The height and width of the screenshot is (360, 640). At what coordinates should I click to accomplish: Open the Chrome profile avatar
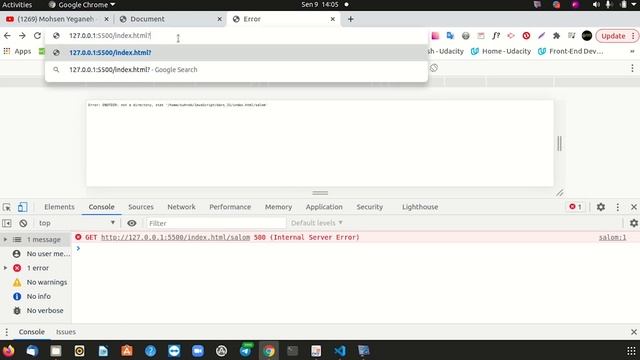pyautogui.click(x=587, y=36)
